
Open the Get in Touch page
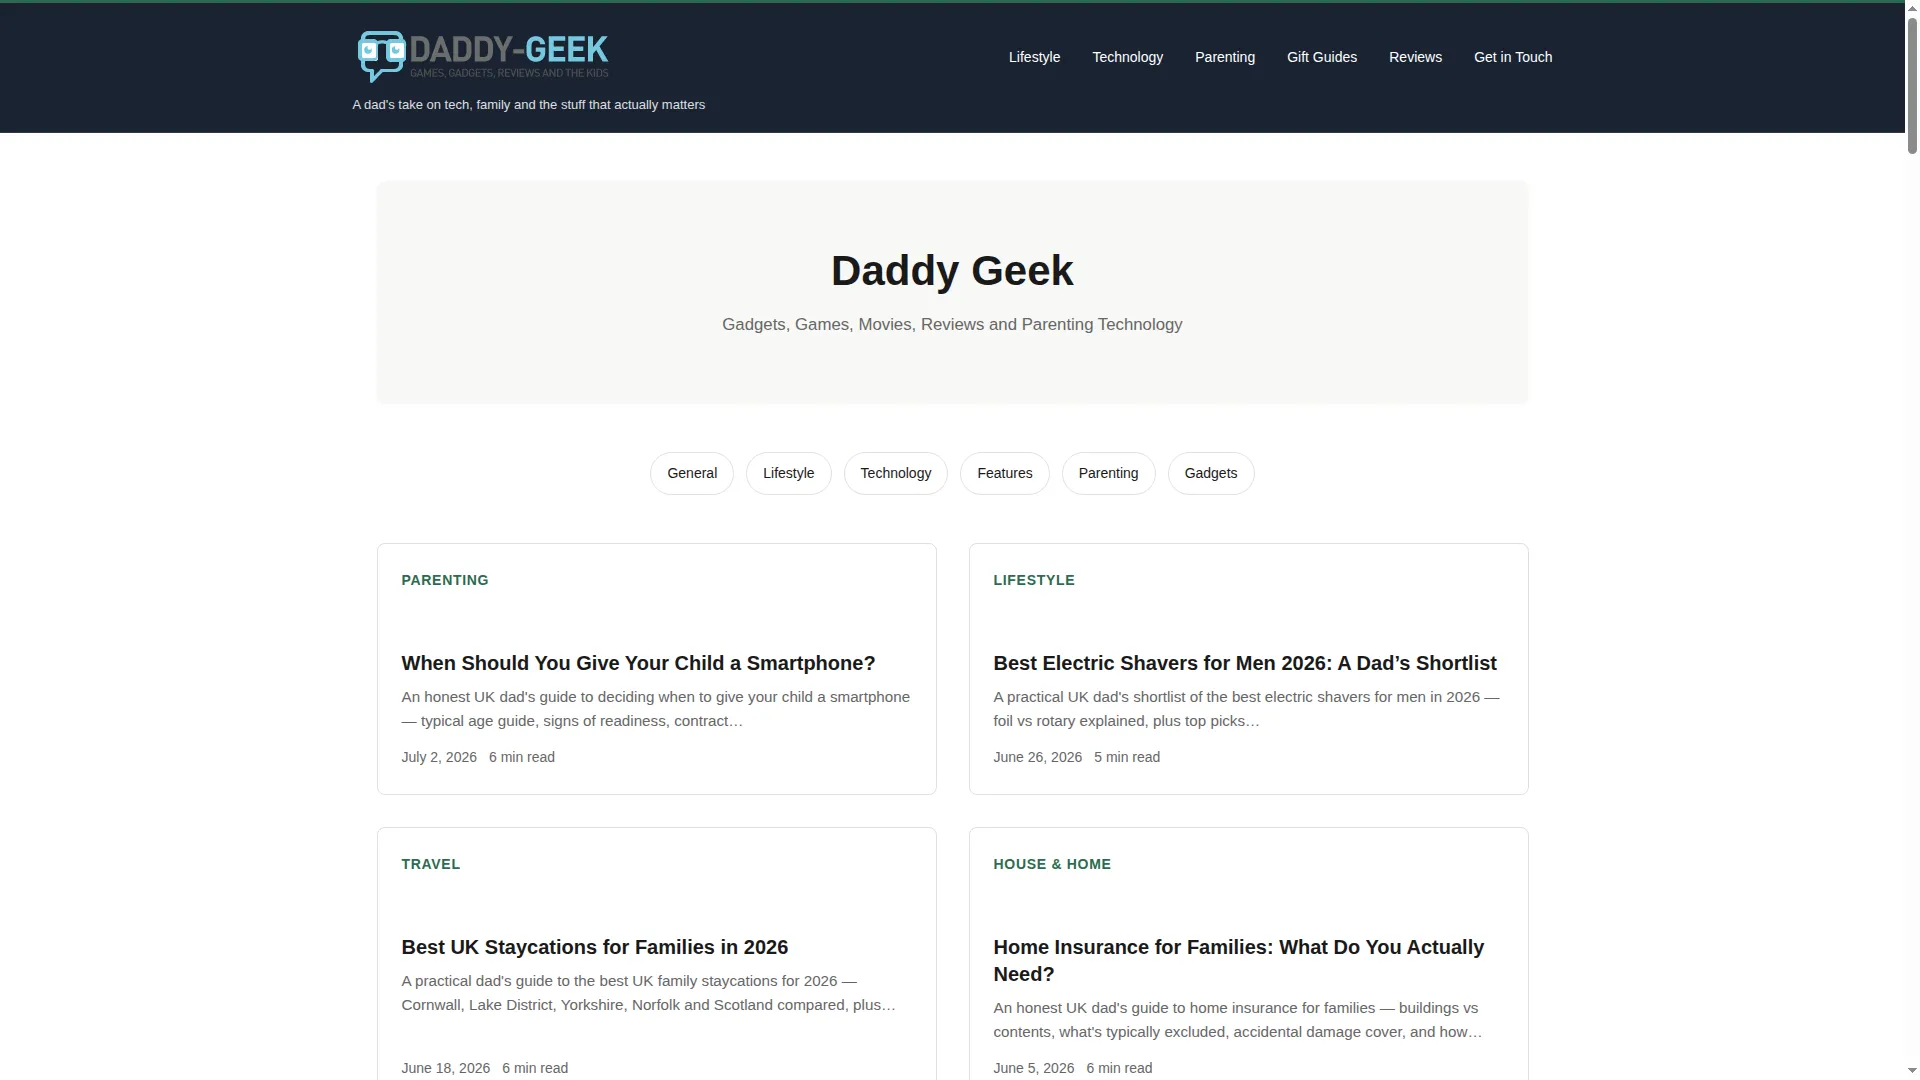[x=1512, y=57]
